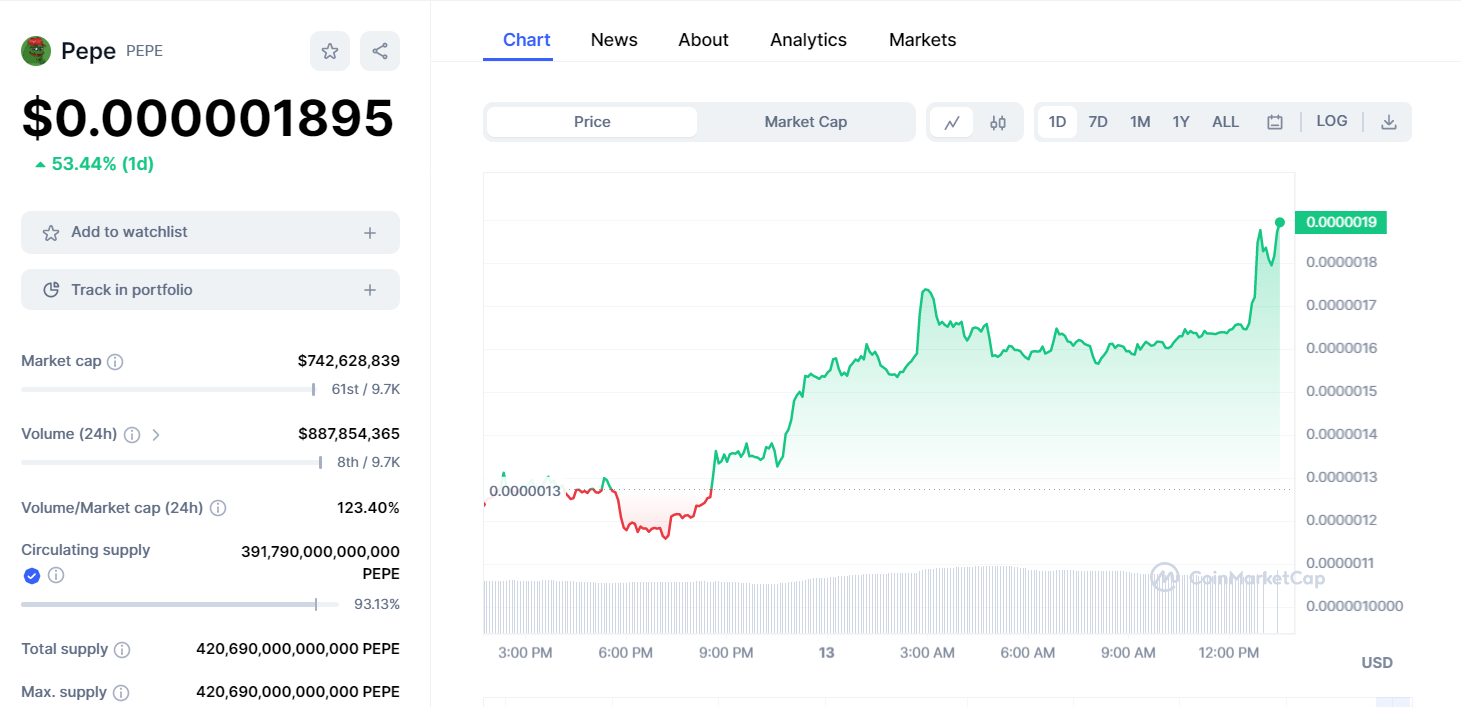Click the share icon beside Pepe title
Viewport: 1461px width, 707px height.
(380, 51)
